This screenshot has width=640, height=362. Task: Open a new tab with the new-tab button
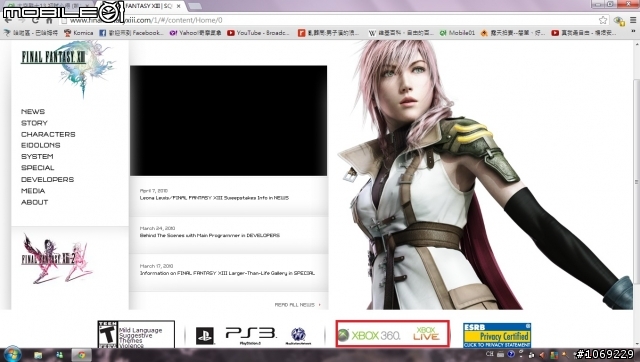pyautogui.click(x=195, y=6)
